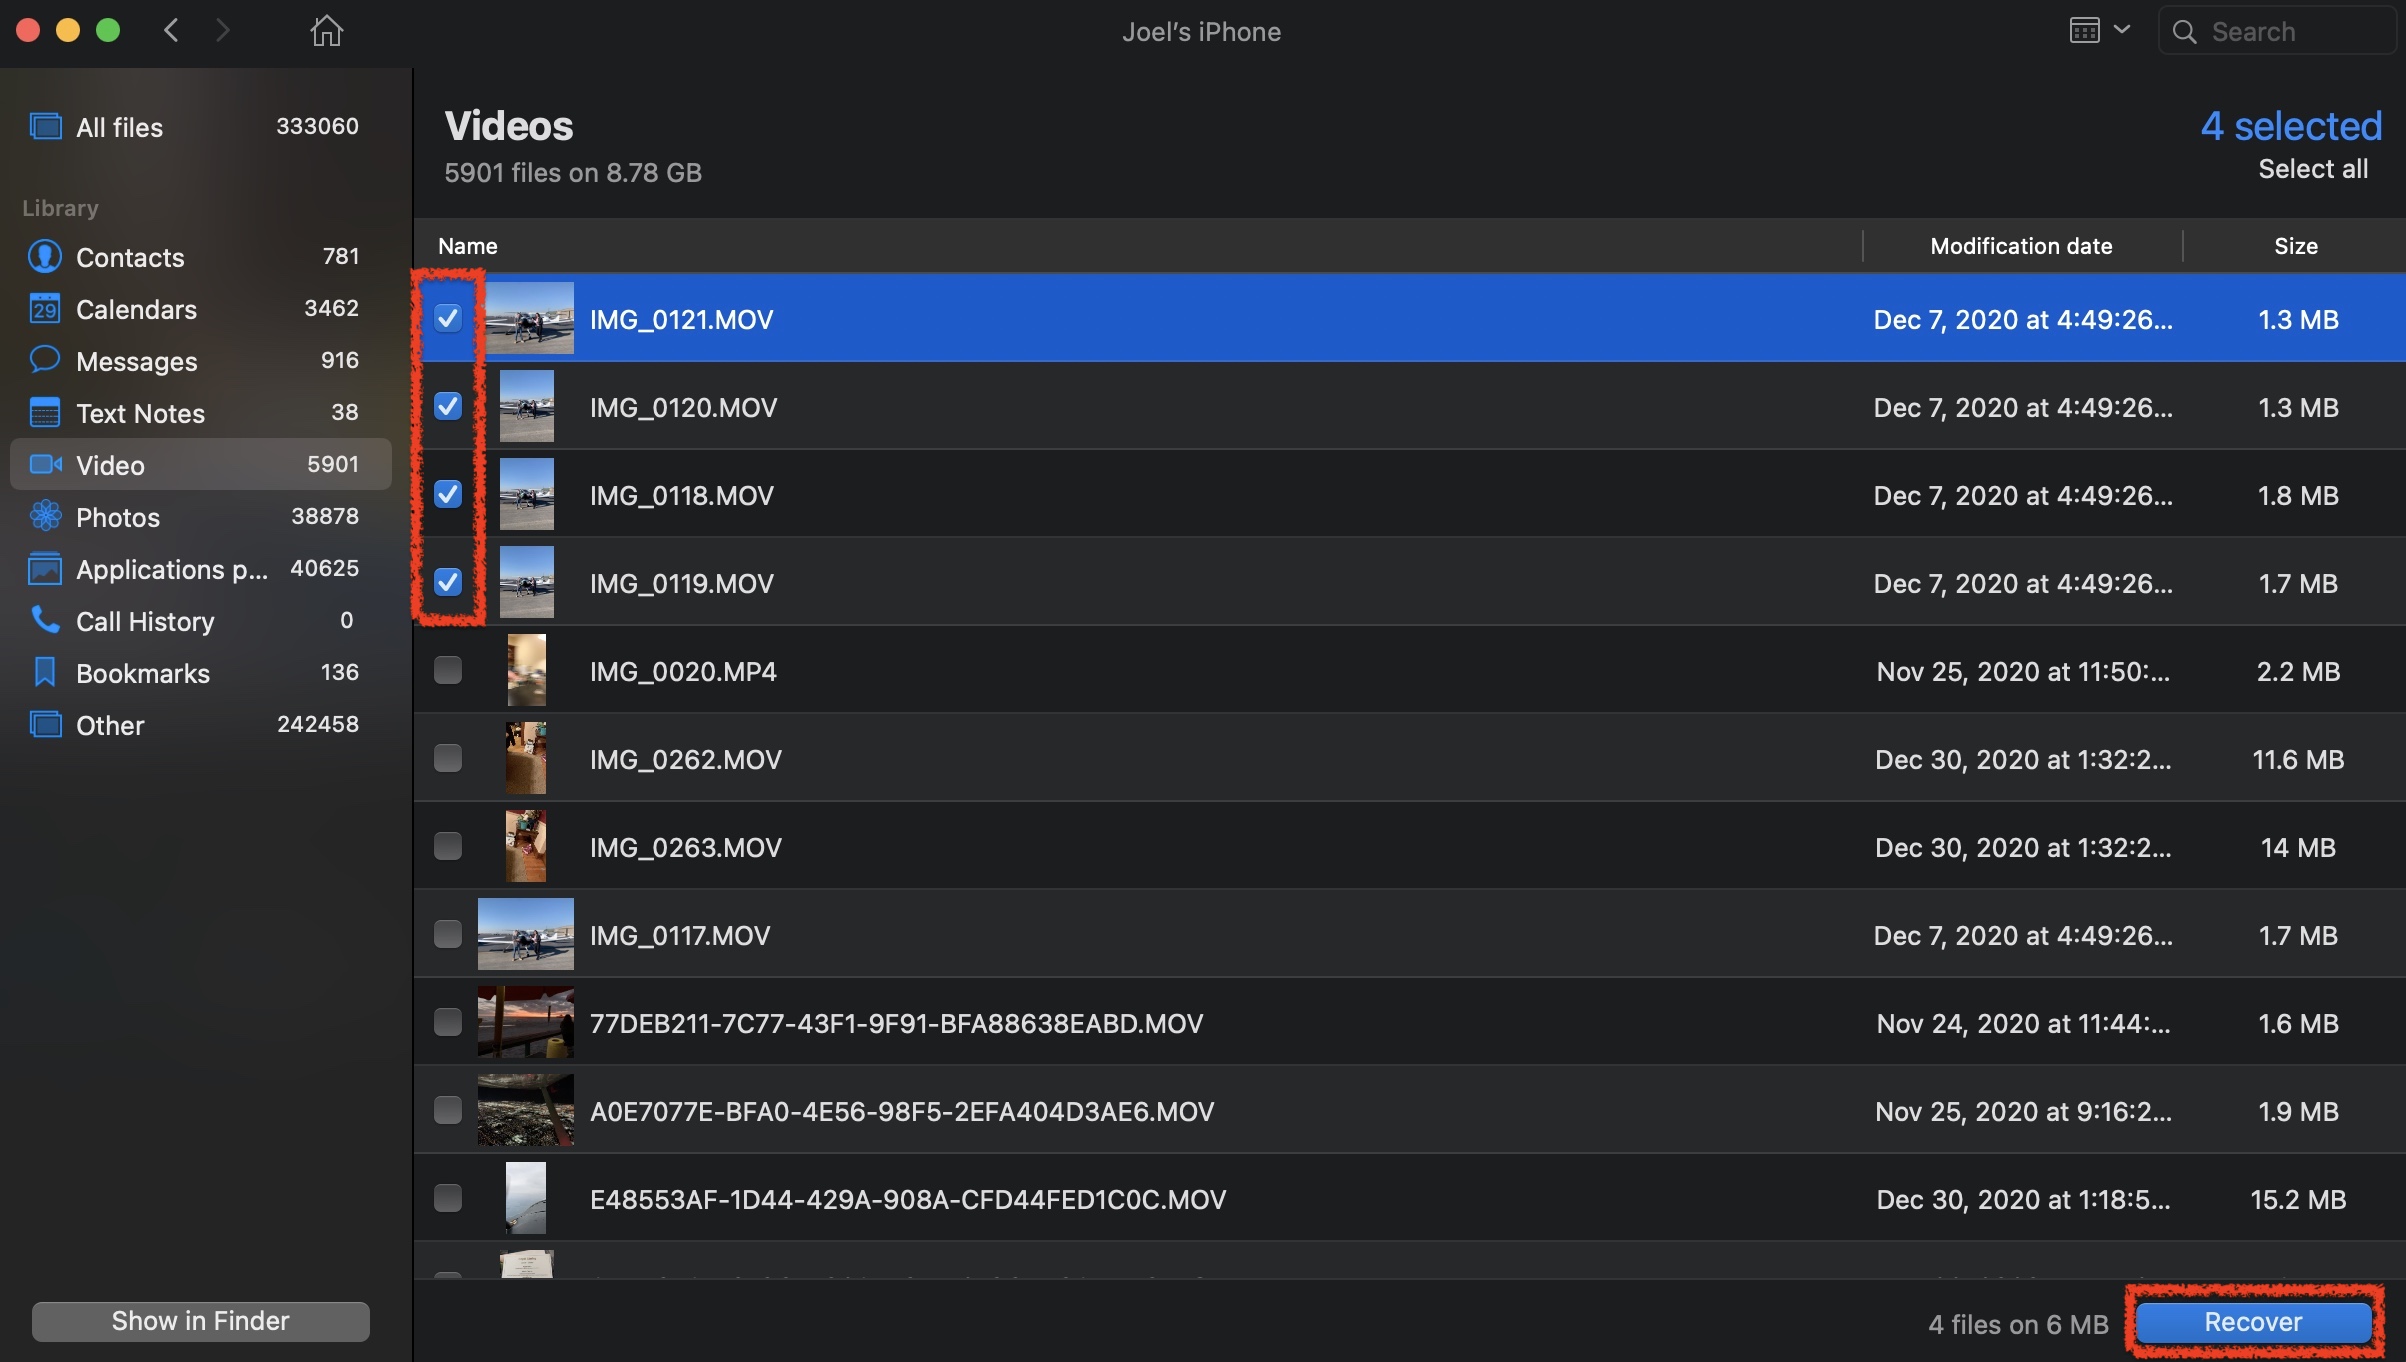The width and height of the screenshot is (2406, 1362).
Task: Select file name IMG_0020.MP4
Action: 683,671
